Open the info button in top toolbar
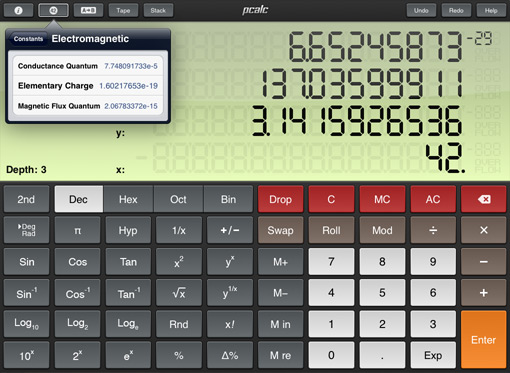The height and width of the screenshot is (373, 510). pyautogui.click(x=18, y=10)
